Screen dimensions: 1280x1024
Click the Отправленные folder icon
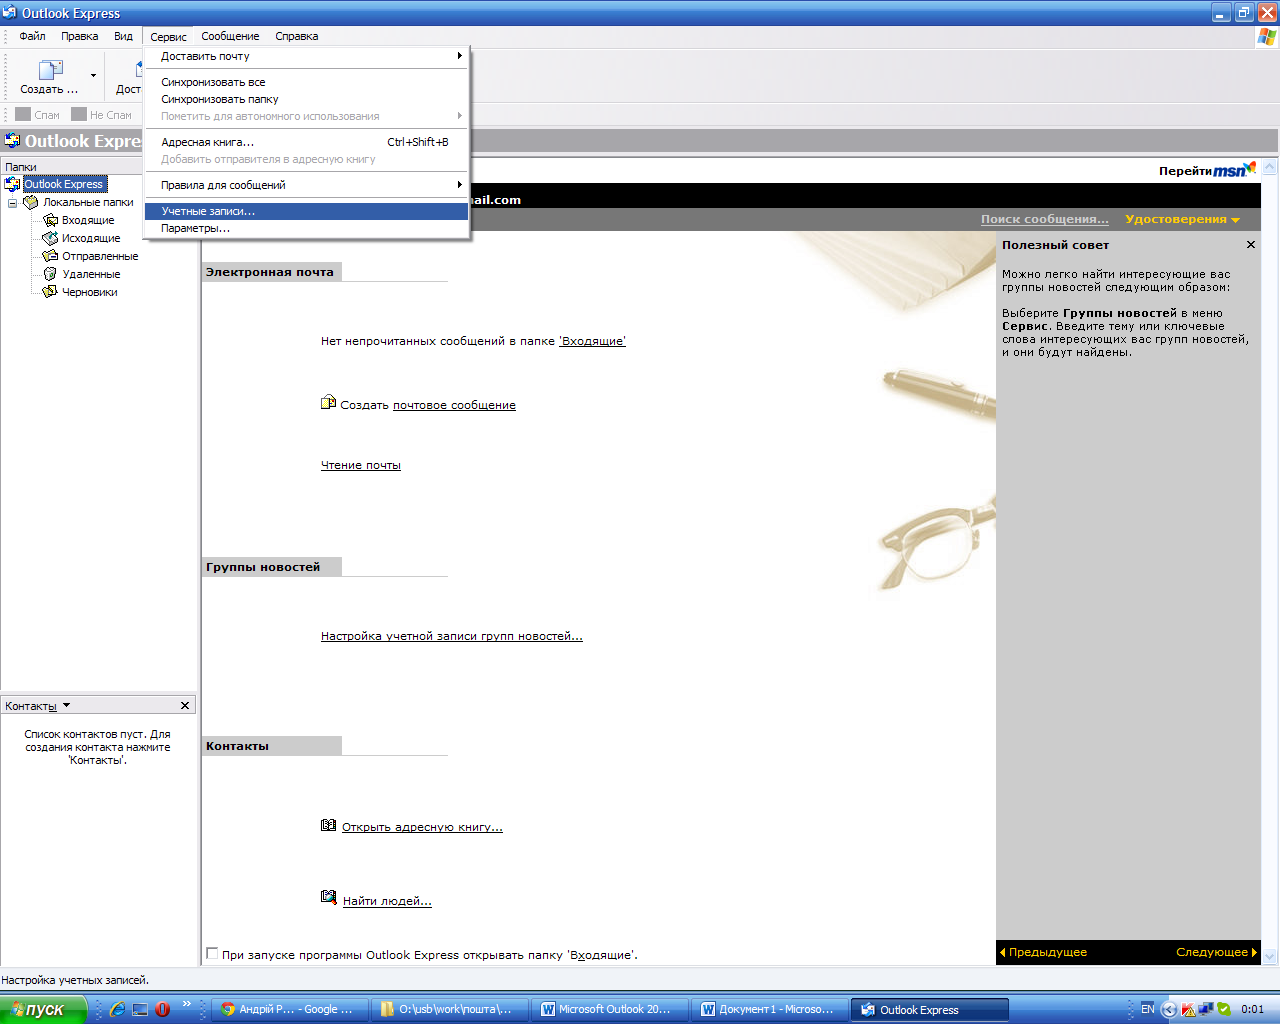(50, 256)
